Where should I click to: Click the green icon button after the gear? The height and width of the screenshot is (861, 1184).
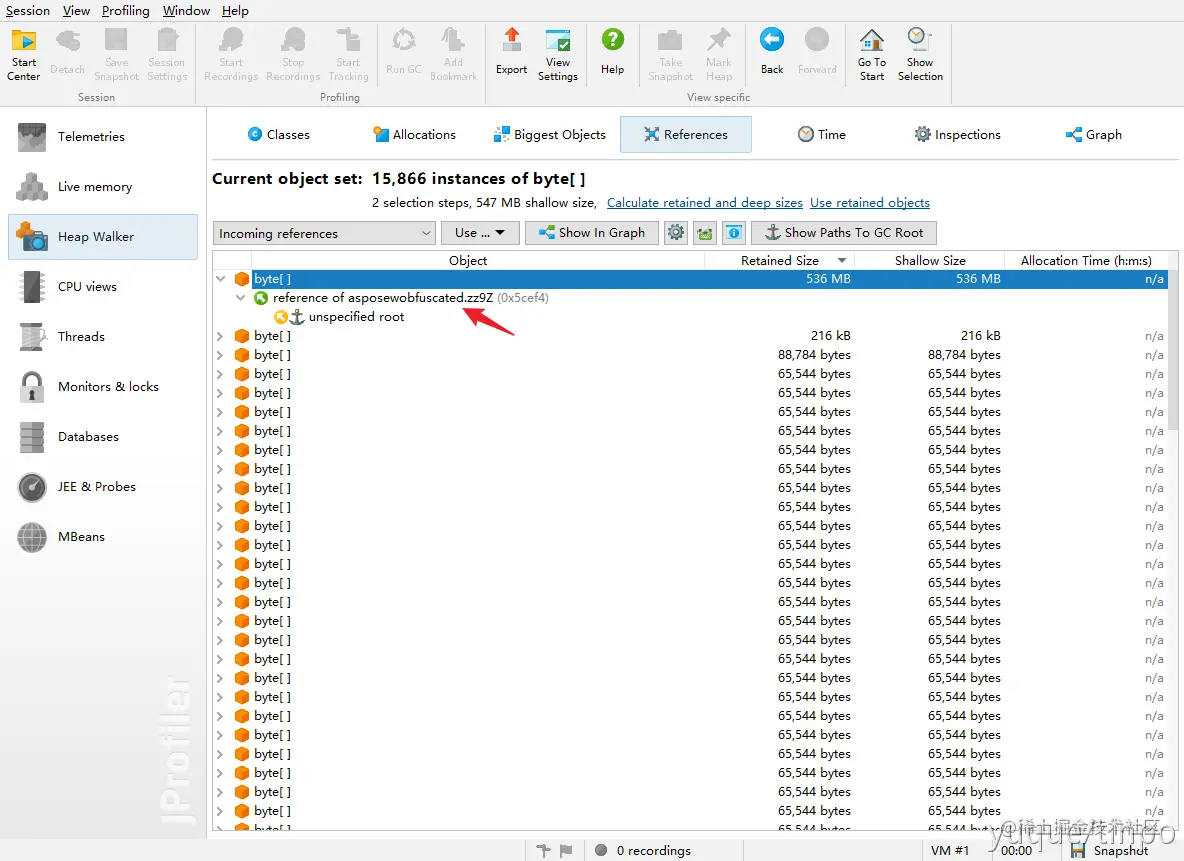[705, 233]
